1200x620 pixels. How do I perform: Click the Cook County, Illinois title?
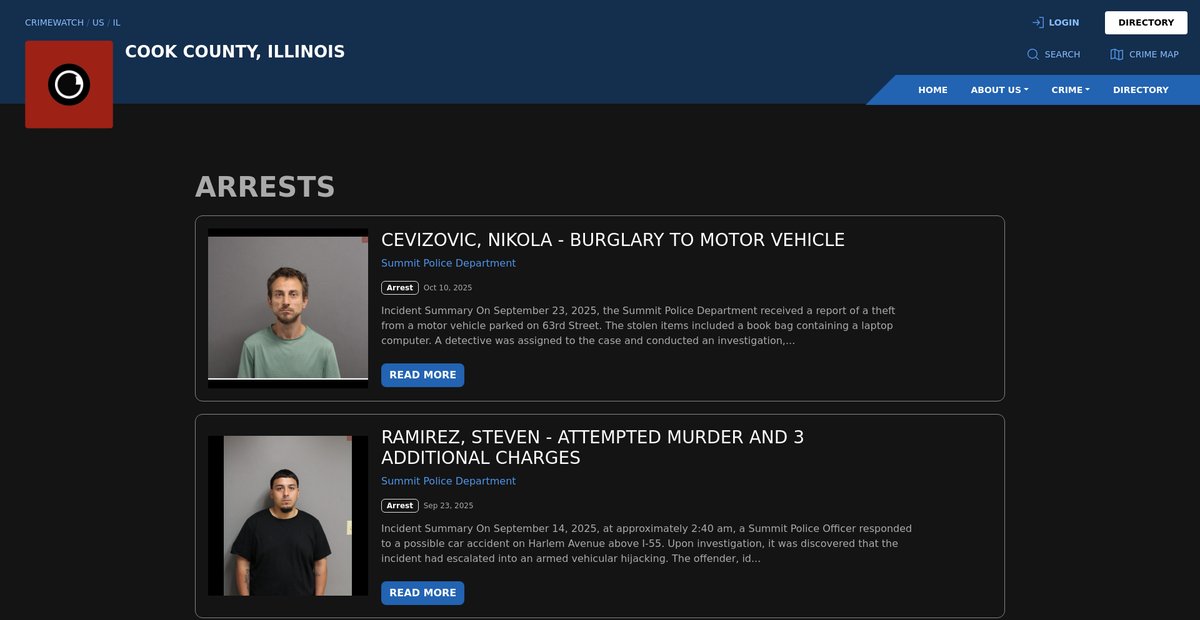coord(235,51)
